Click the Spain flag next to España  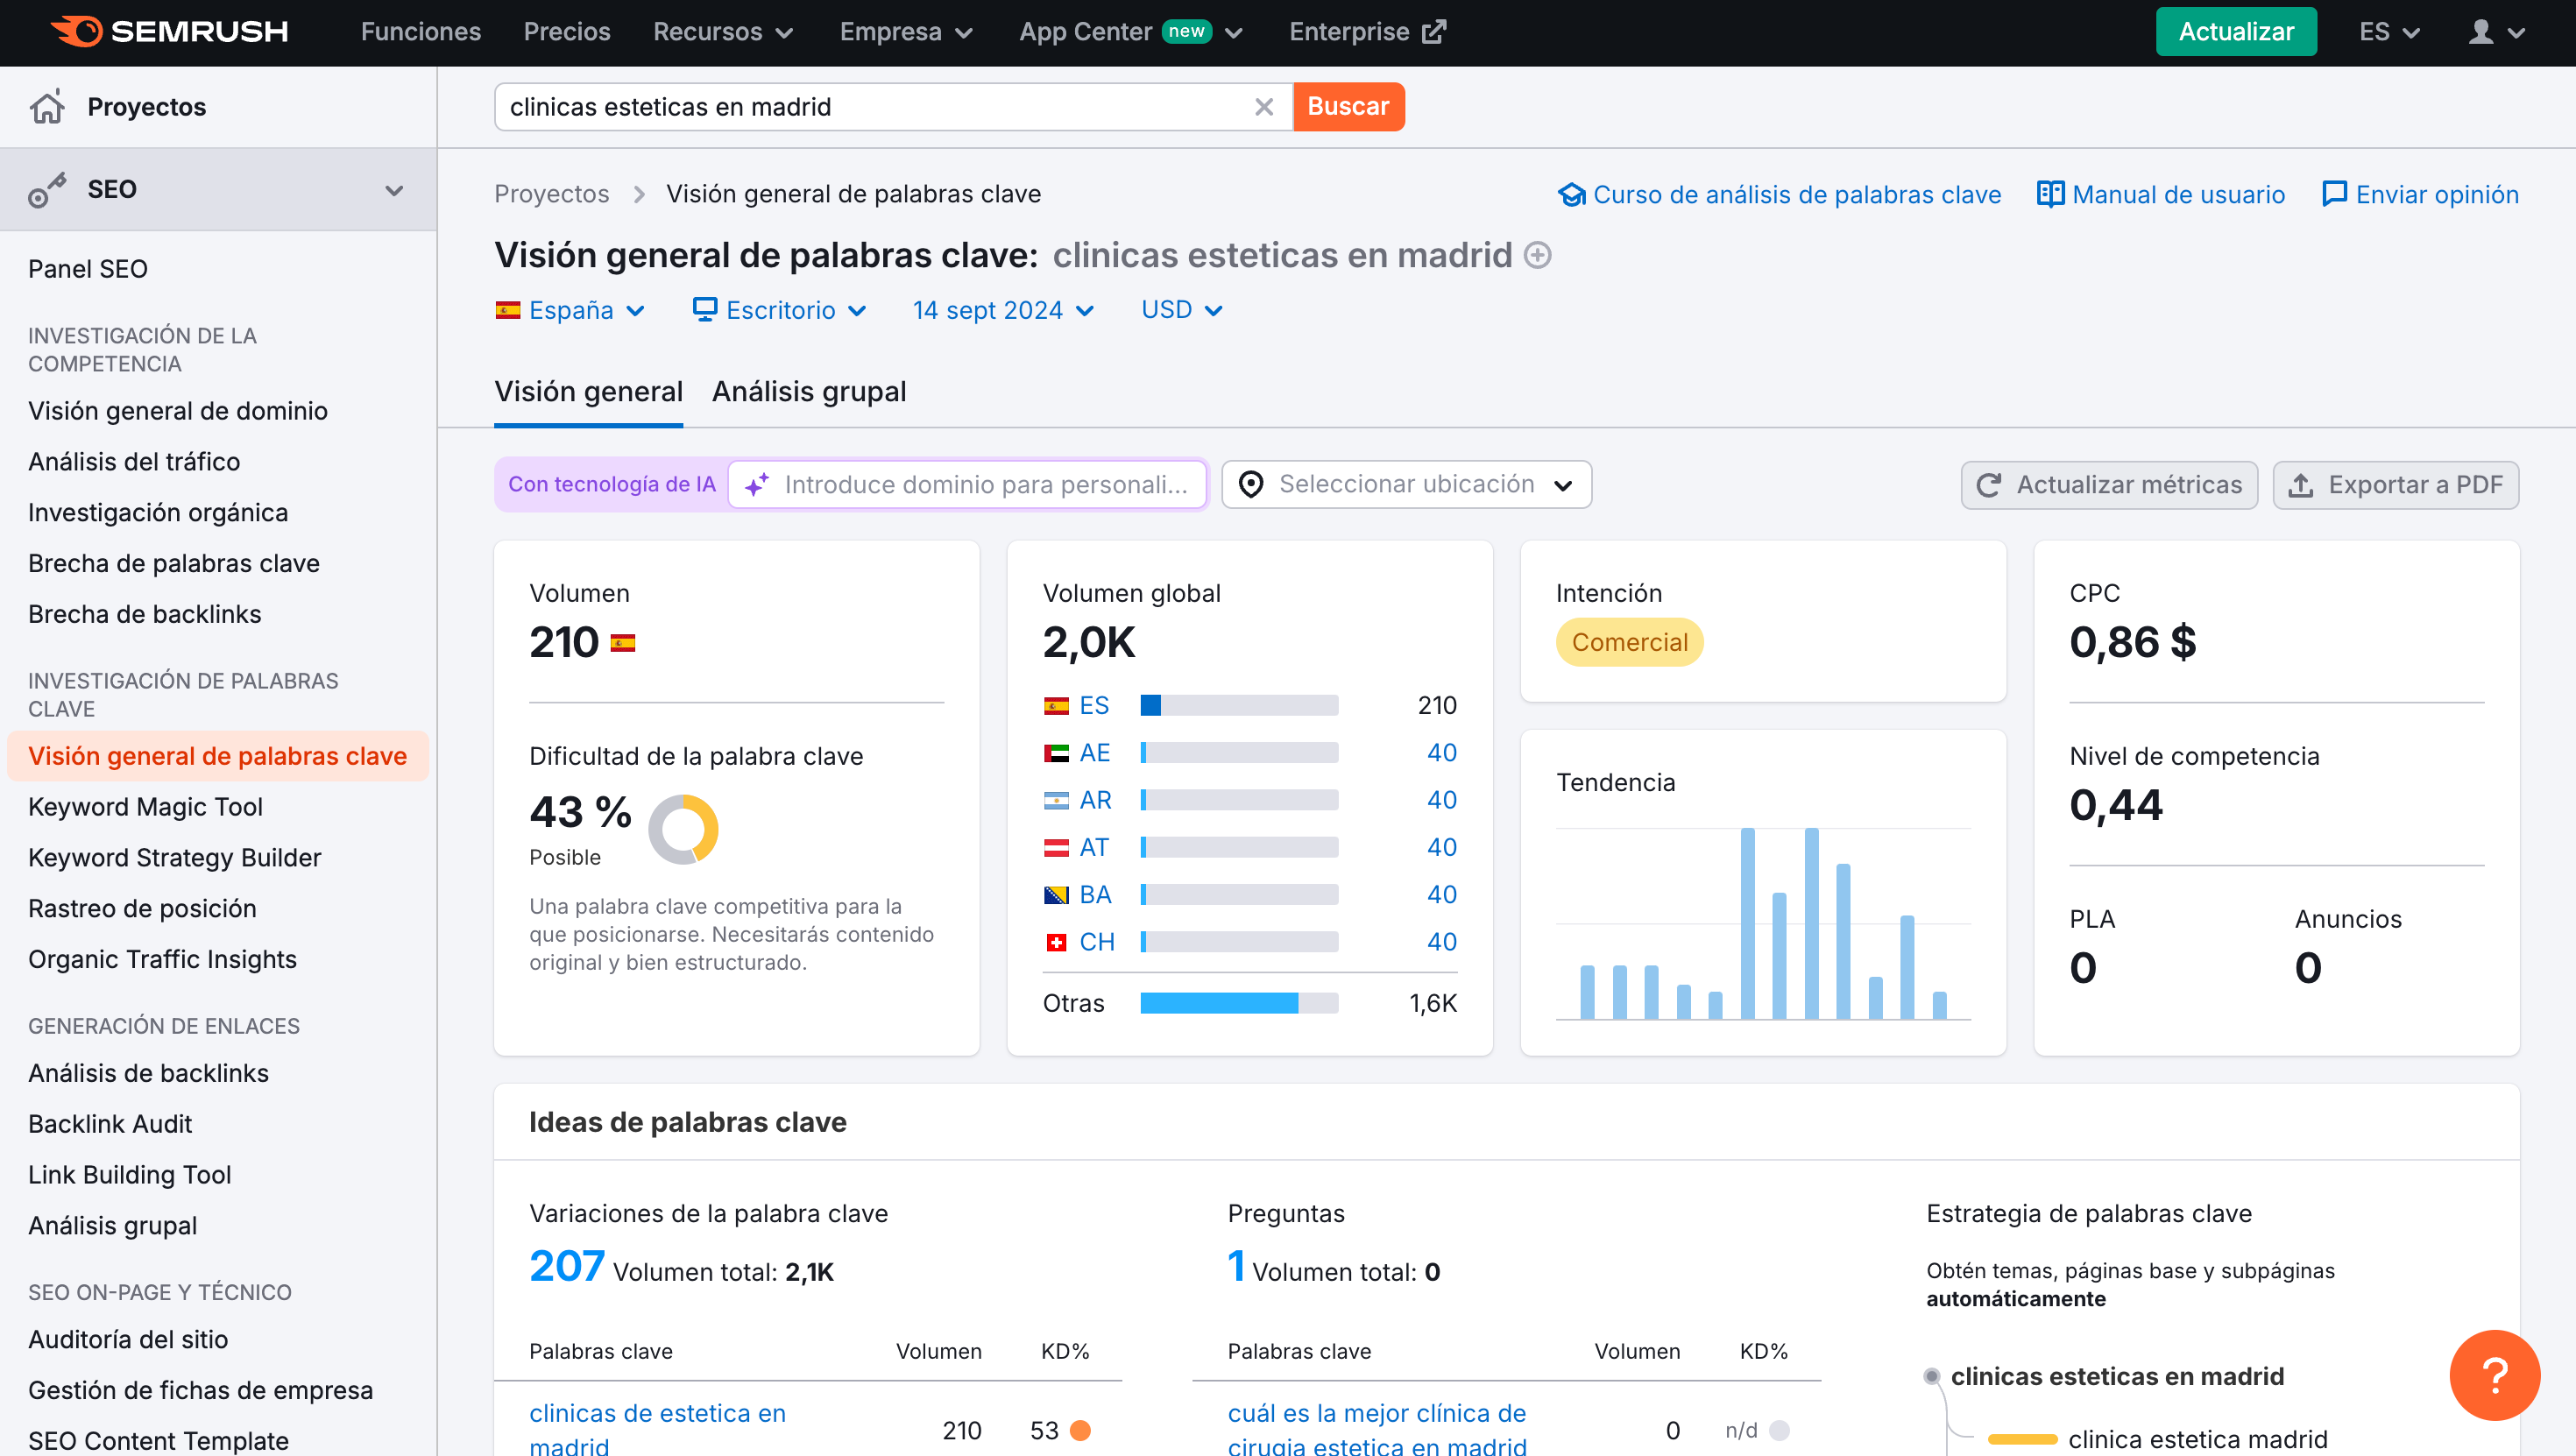(508, 310)
